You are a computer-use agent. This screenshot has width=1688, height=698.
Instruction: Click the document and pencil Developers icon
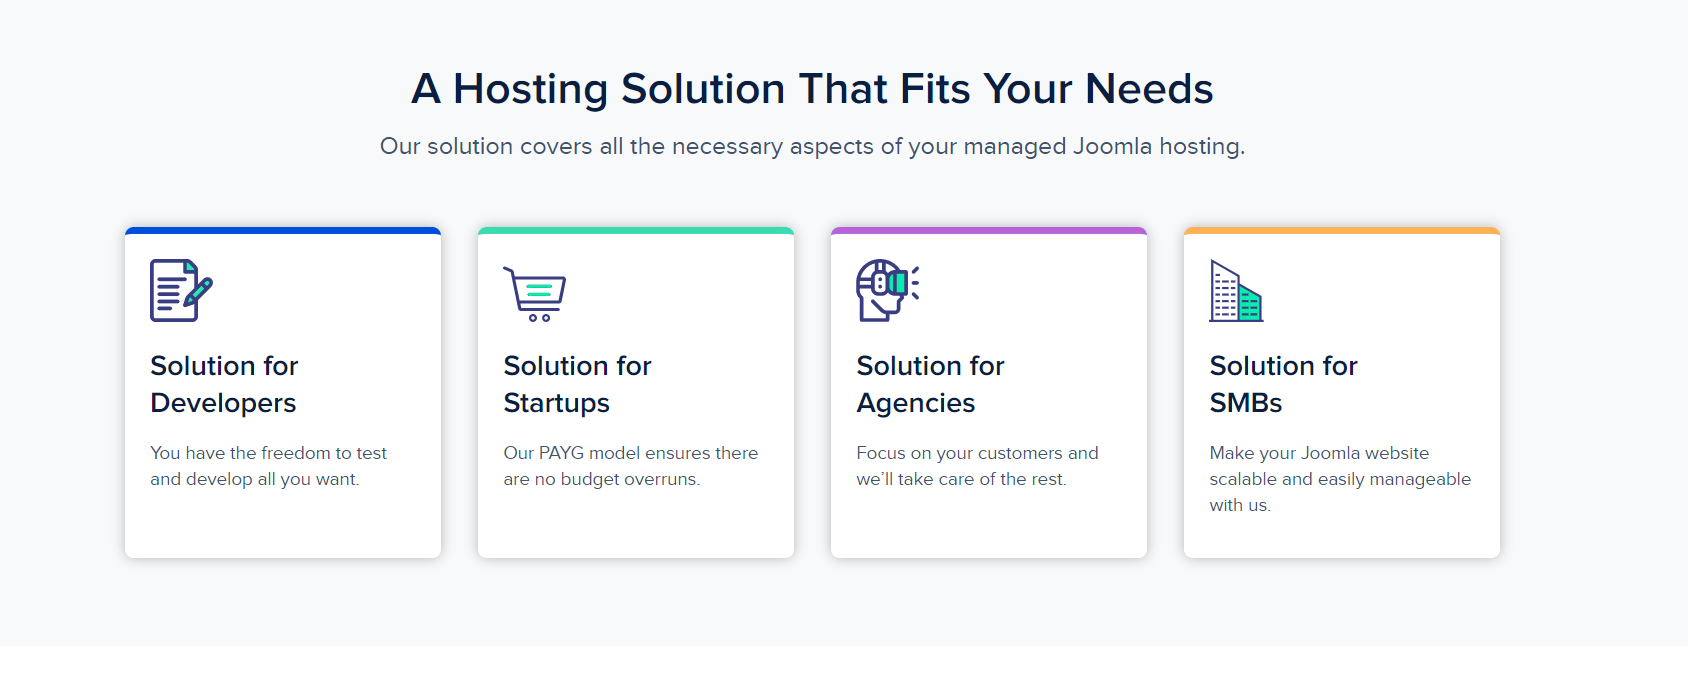click(181, 290)
